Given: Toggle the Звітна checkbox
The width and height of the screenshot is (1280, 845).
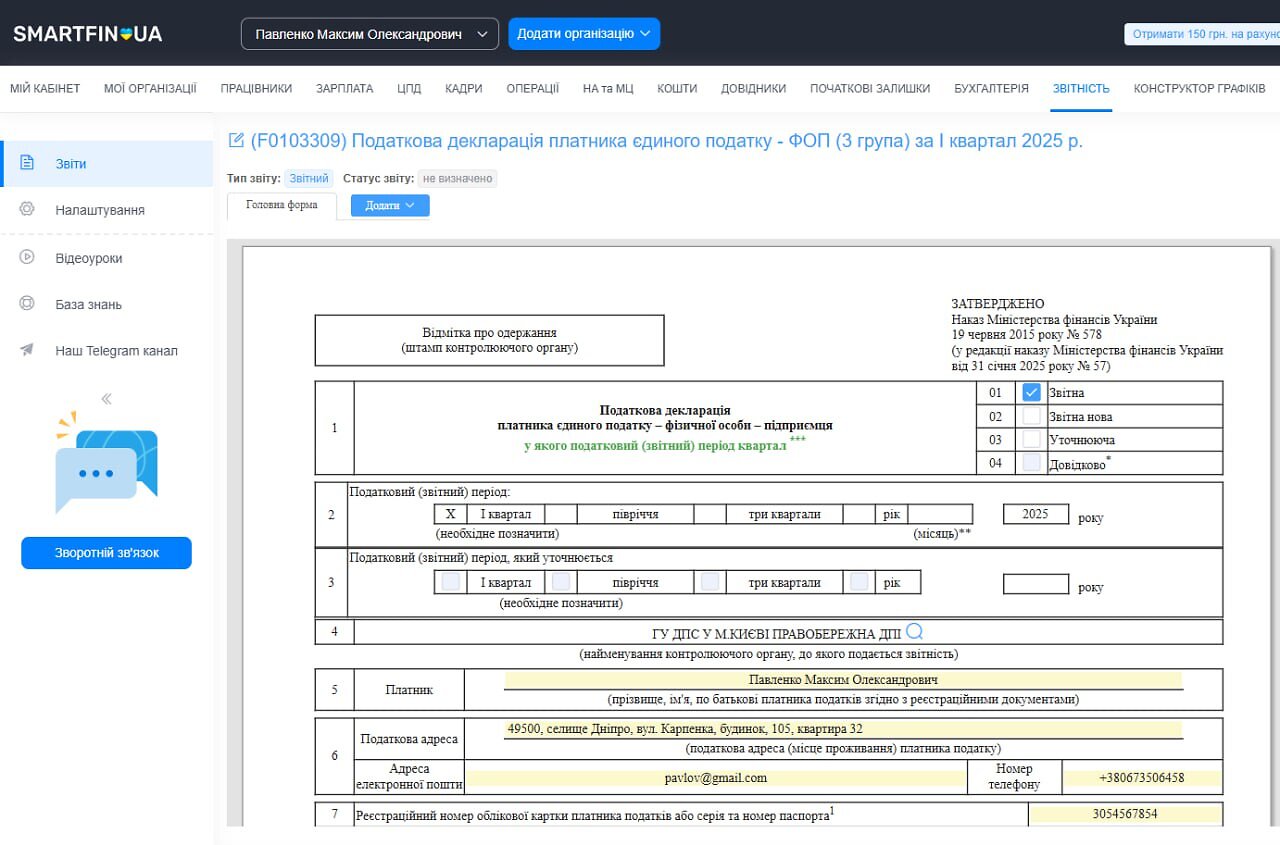Looking at the screenshot, I should pos(1032,393).
